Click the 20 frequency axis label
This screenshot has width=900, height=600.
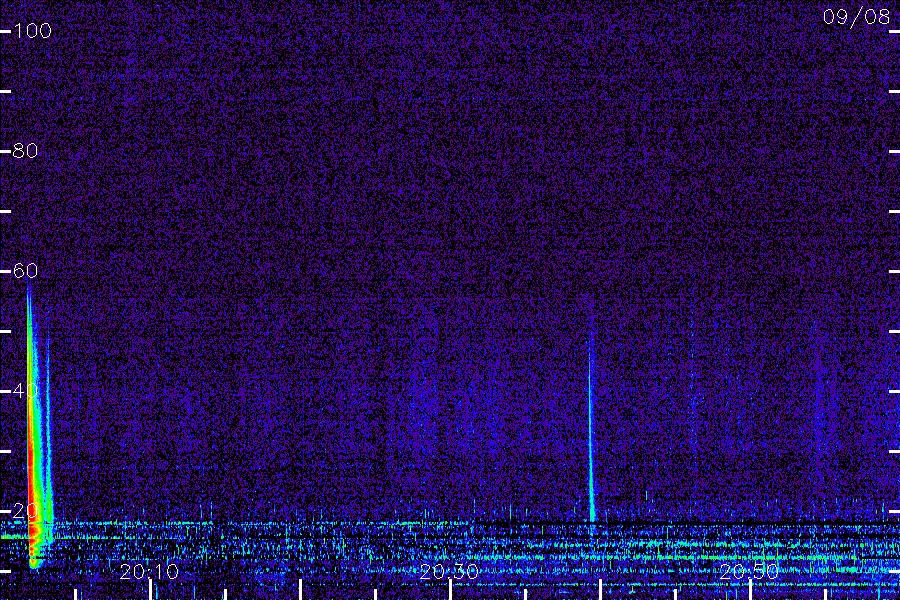coord(25,510)
